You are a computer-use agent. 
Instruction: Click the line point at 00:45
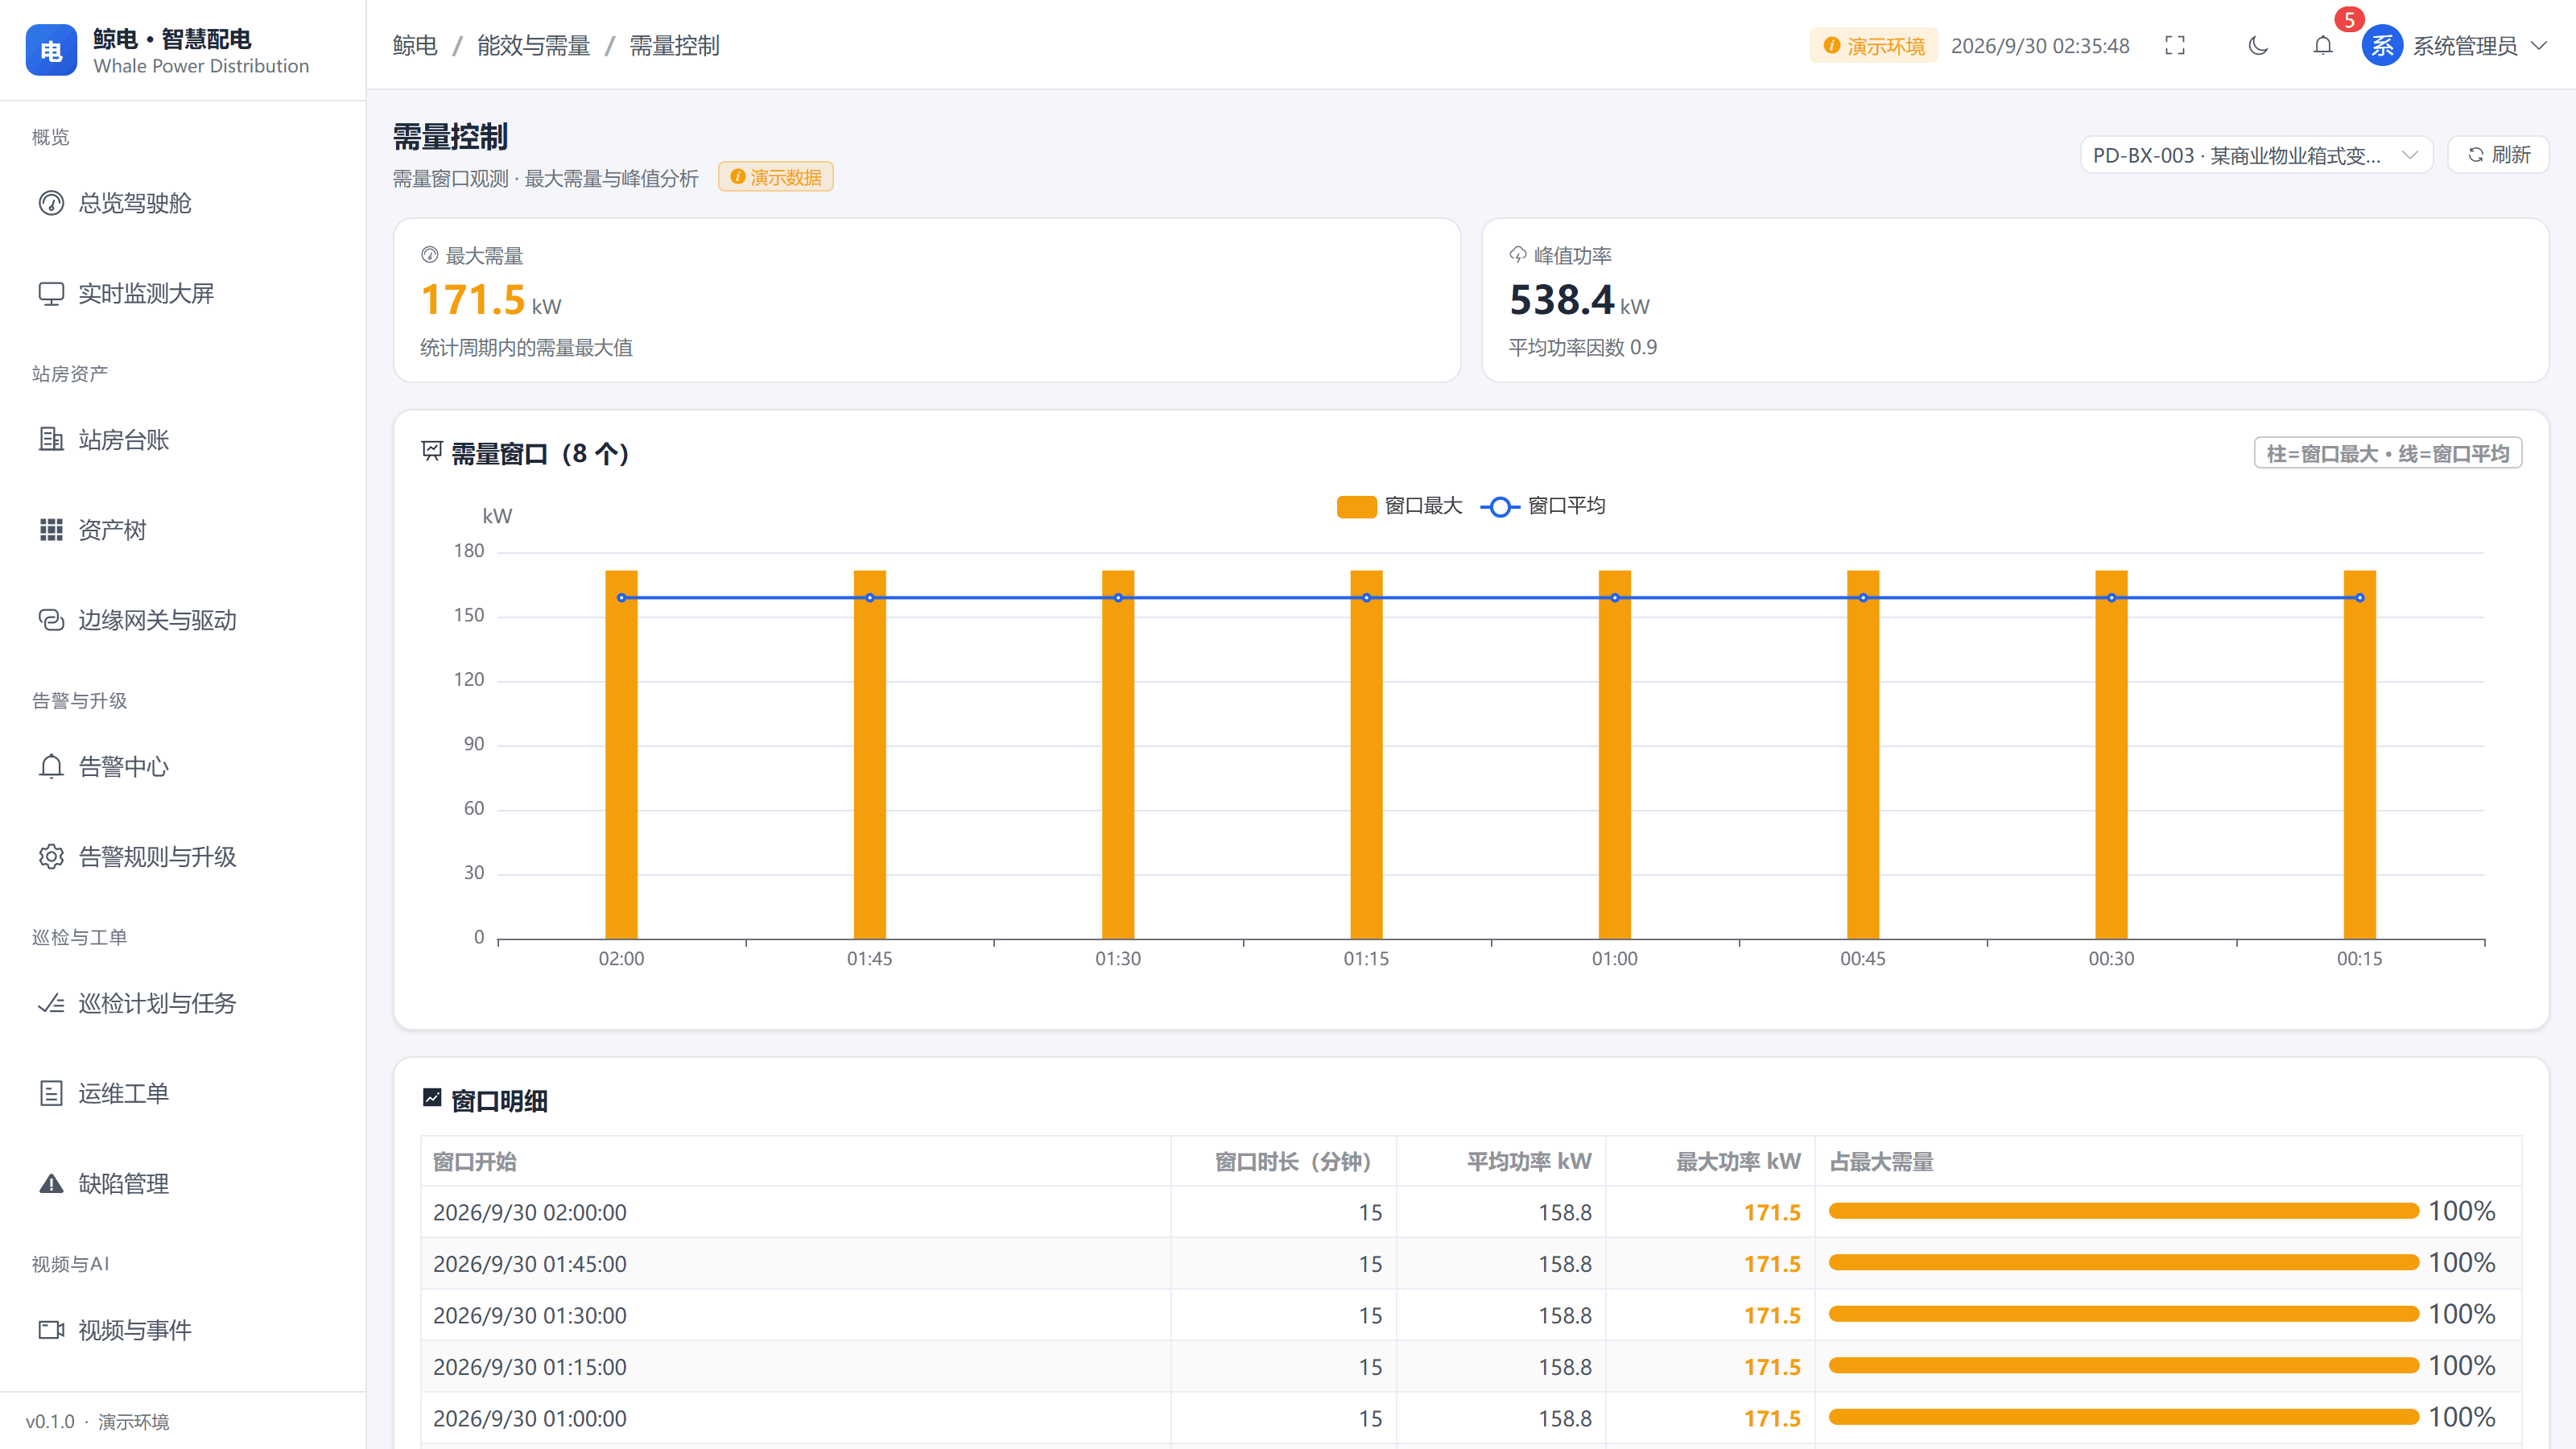point(1863,598)
